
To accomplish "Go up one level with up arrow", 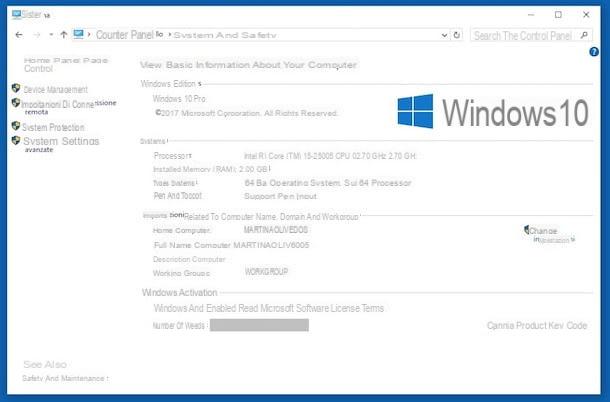I will coord(64,35).
